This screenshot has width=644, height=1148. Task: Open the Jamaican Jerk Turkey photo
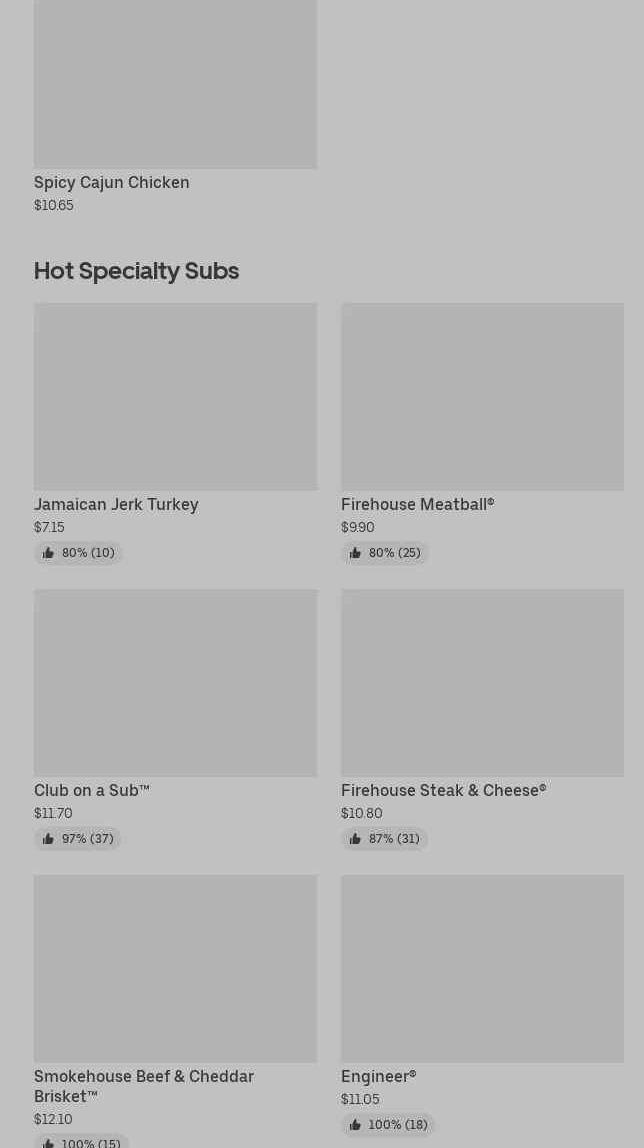pos(175,397)
